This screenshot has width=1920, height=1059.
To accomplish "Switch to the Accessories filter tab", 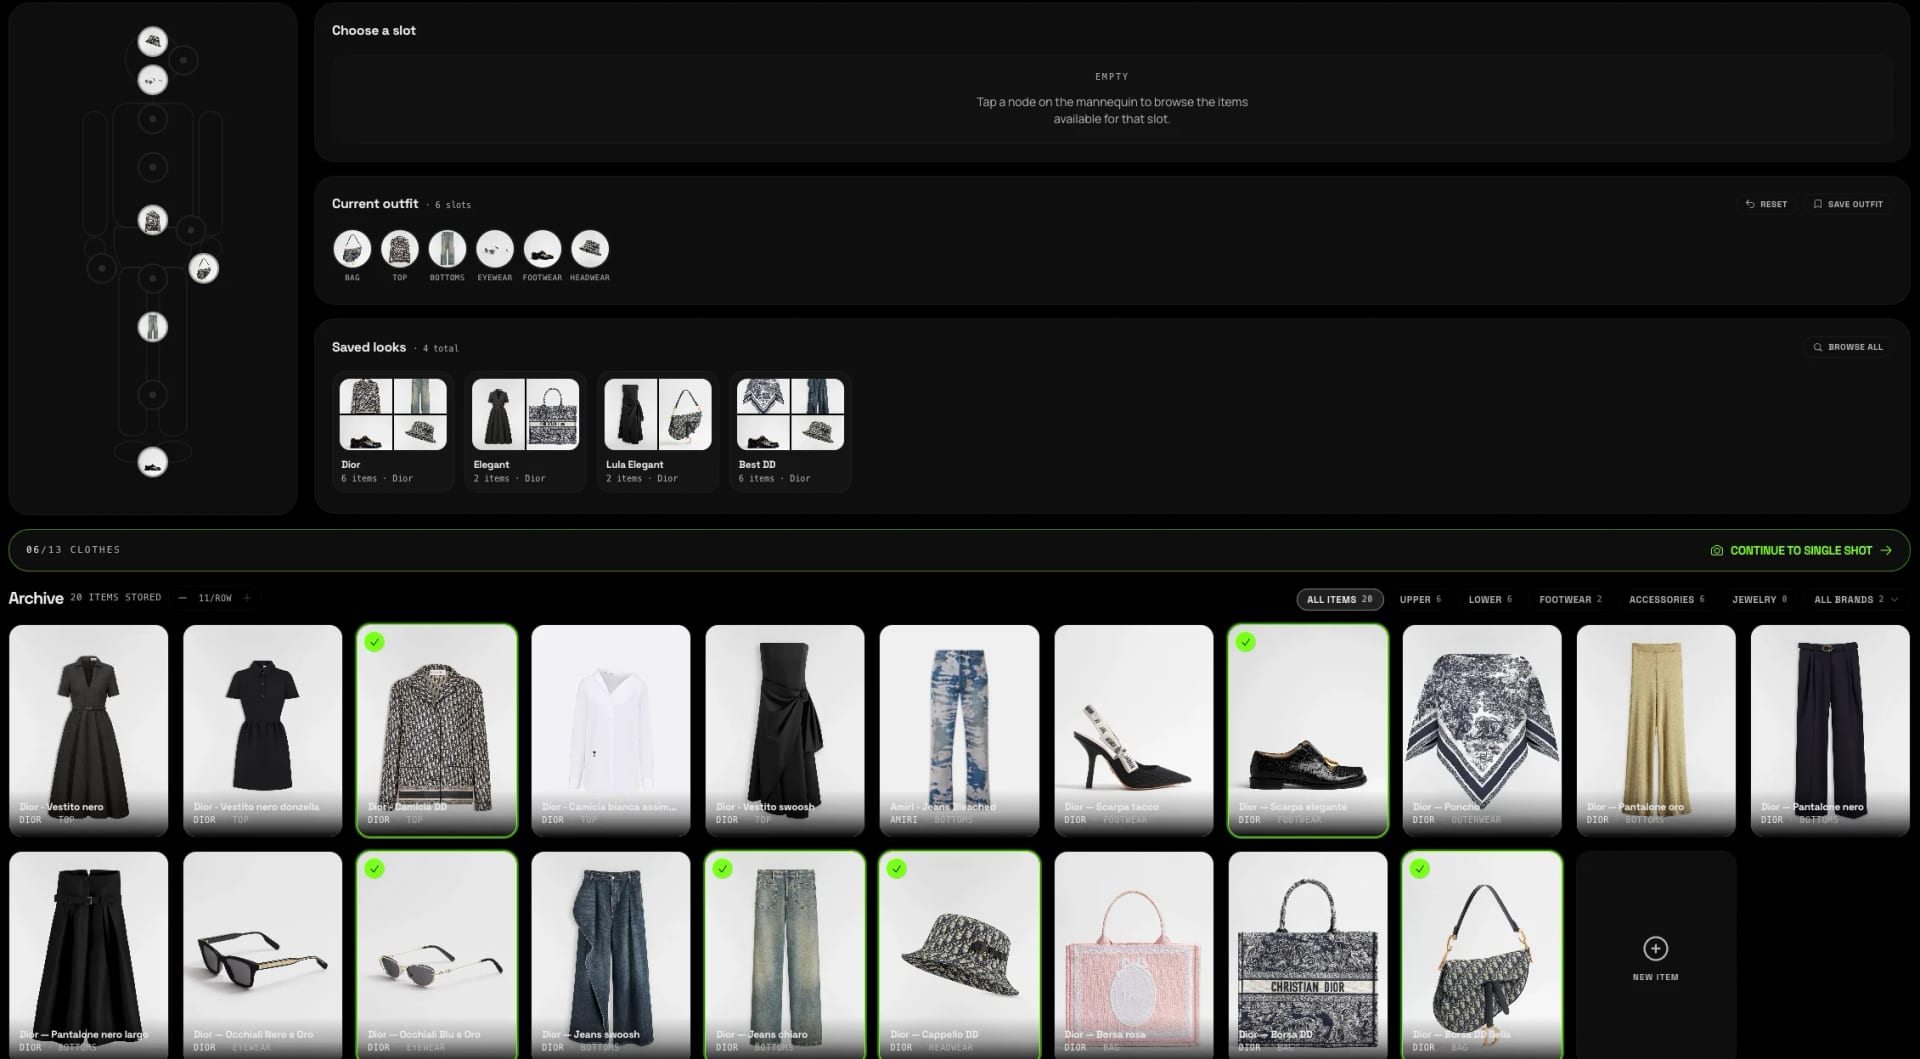I will pos(1666,599).
